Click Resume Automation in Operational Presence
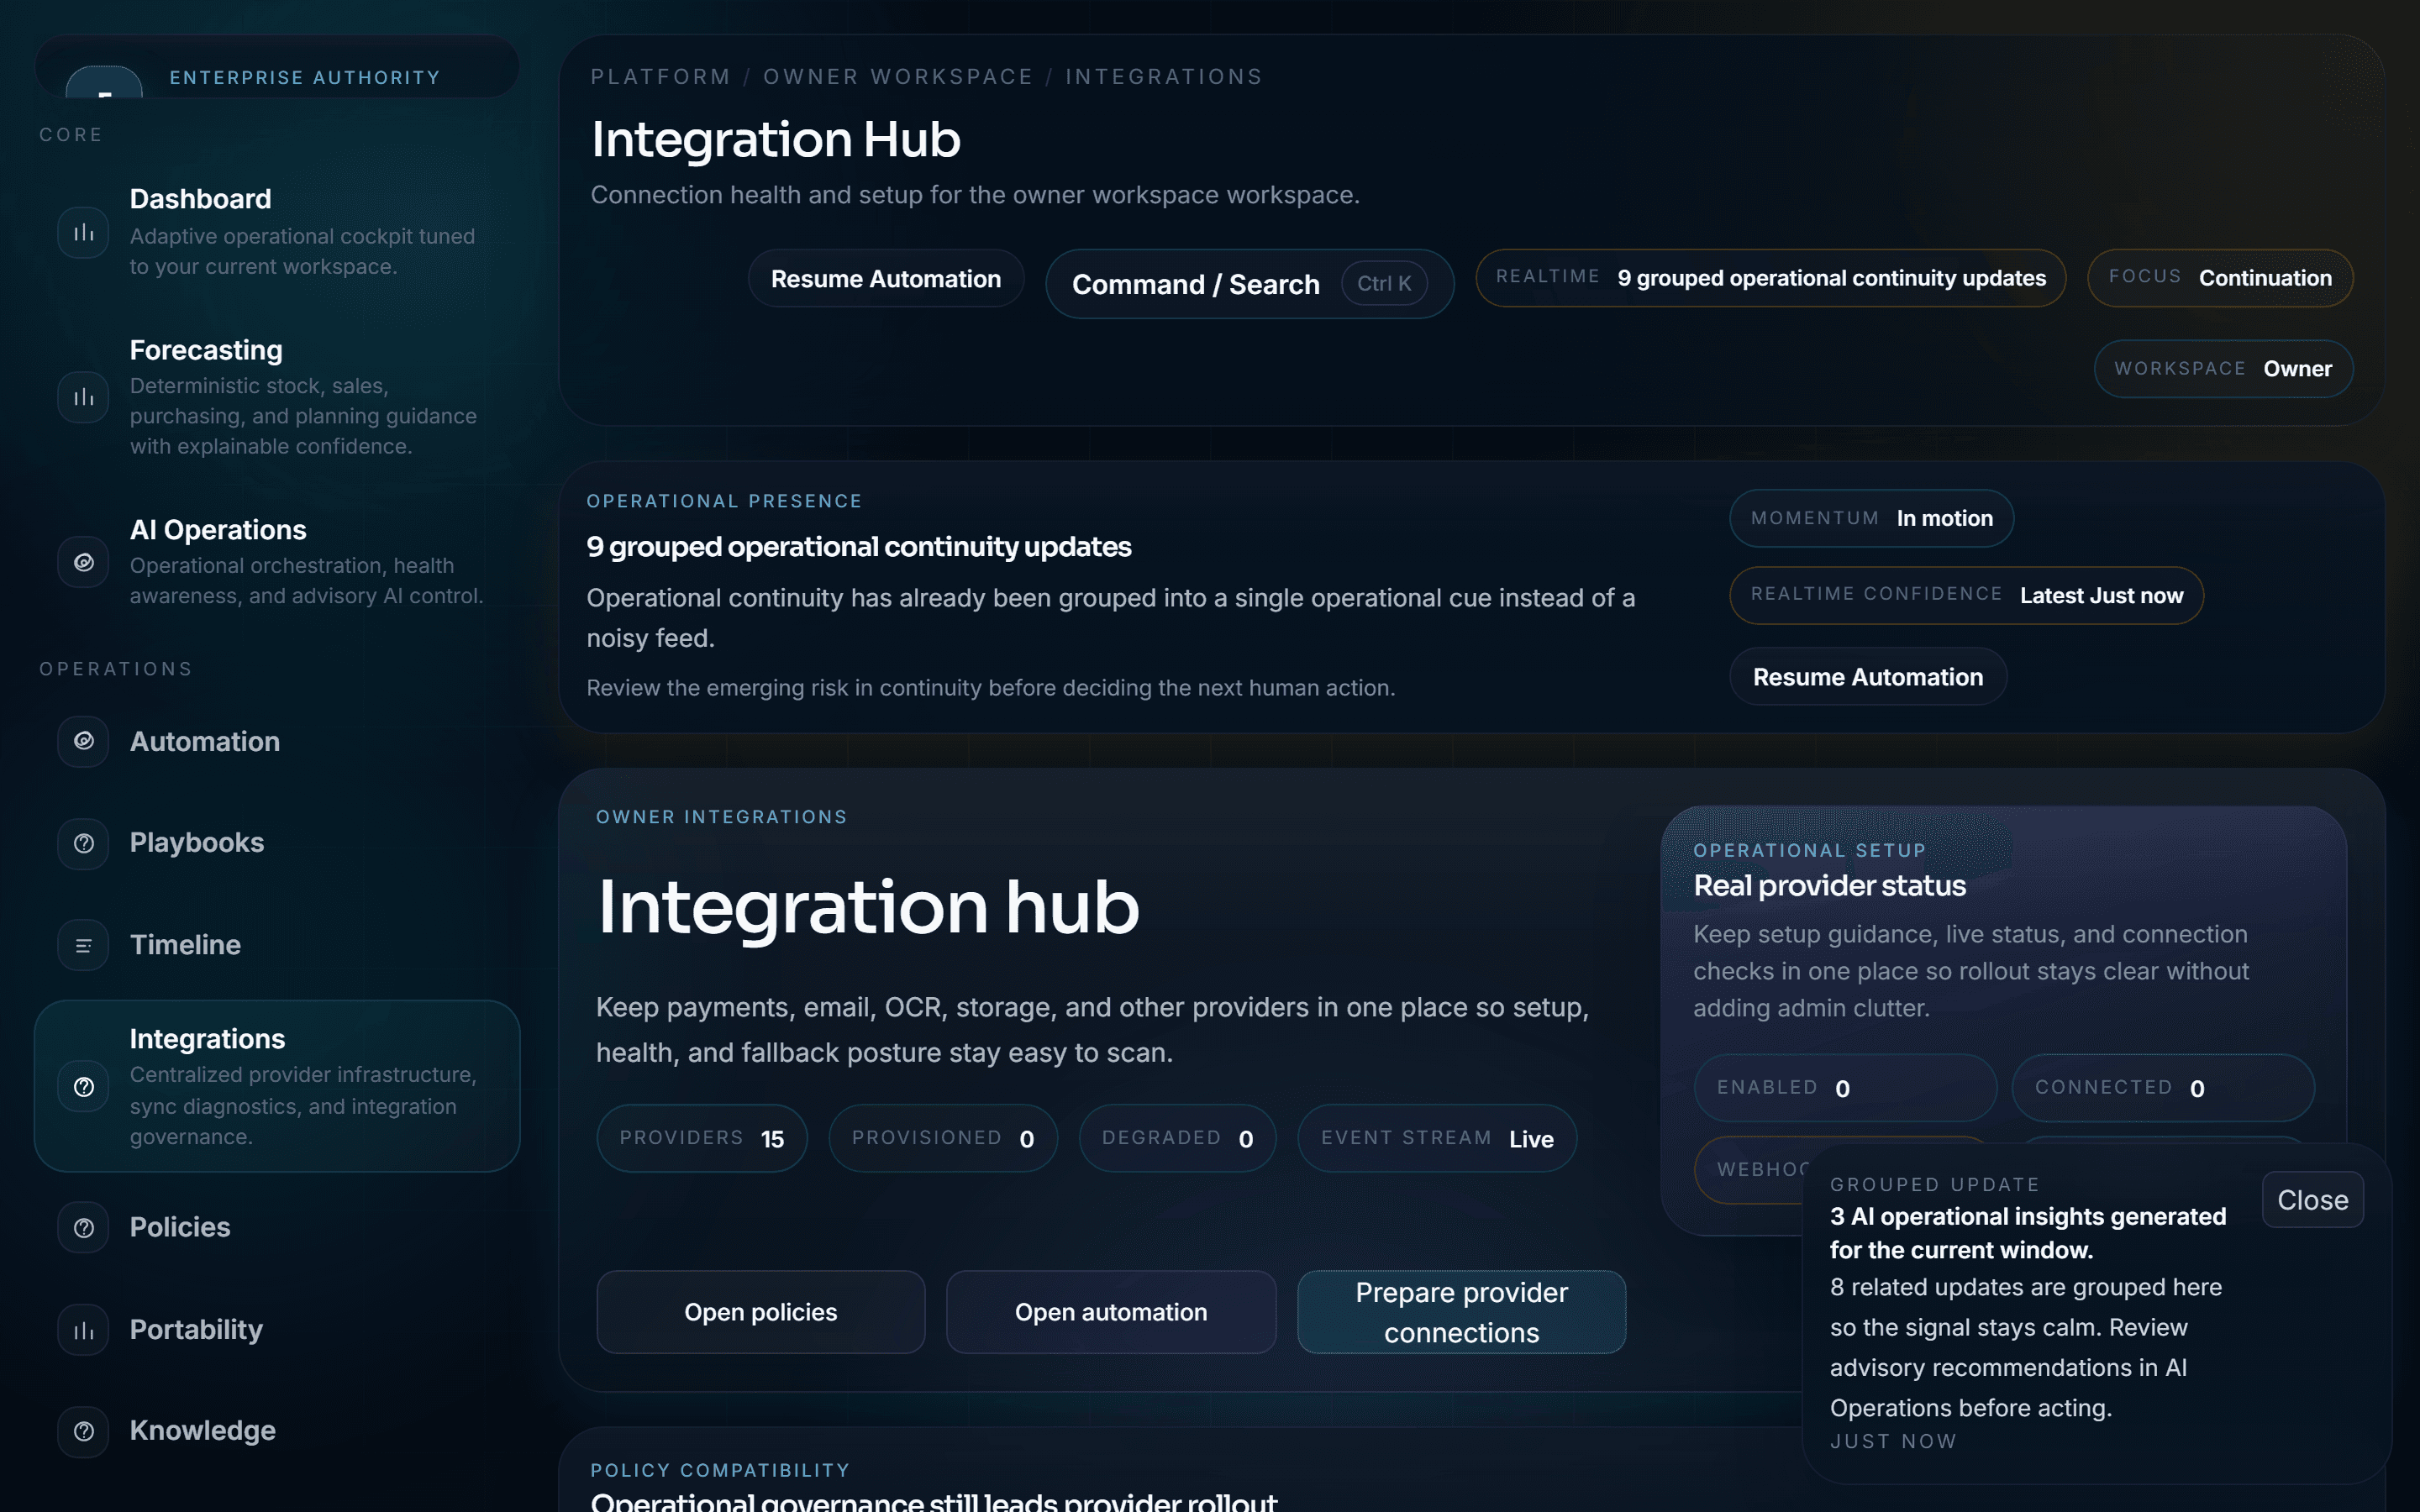This screenshot has width=2420, height=1512. 1868,677
